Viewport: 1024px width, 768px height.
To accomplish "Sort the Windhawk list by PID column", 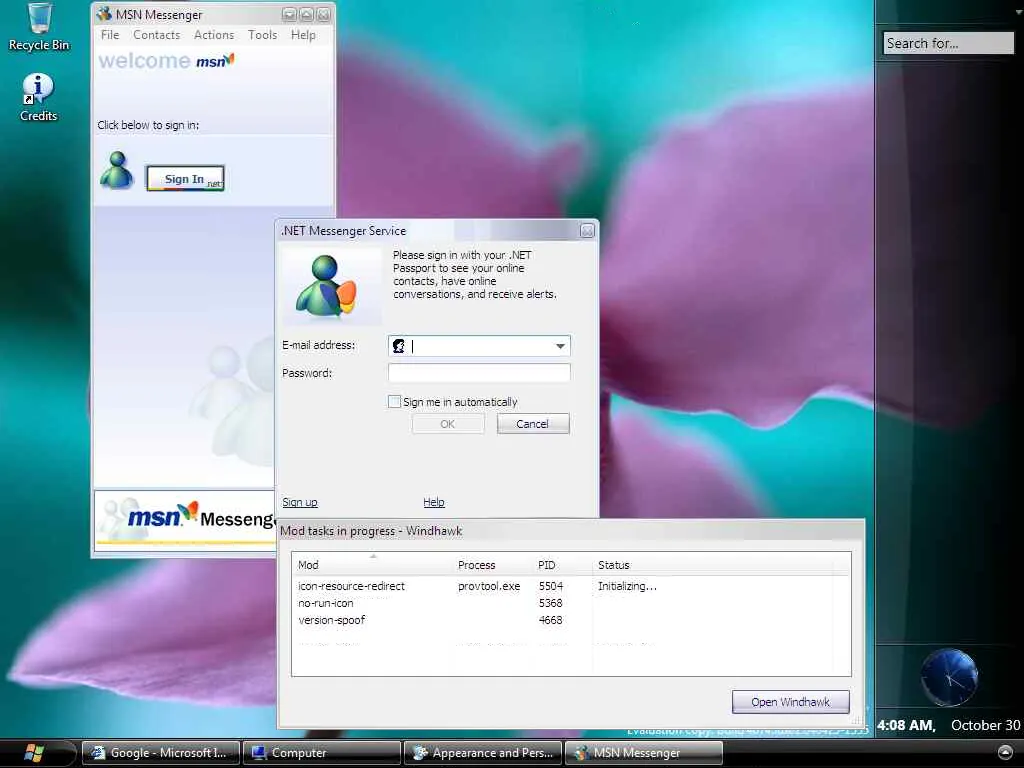I will point(562,565).
